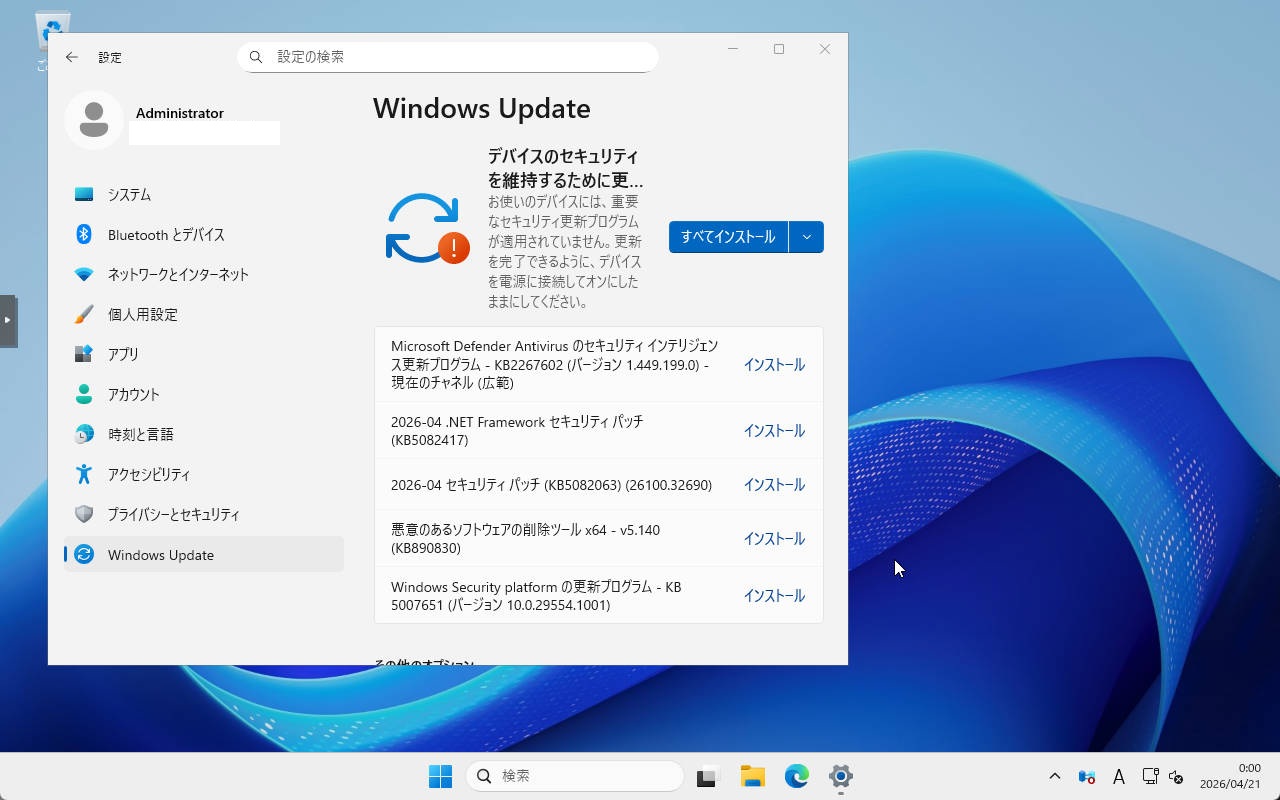Install the Defender Antivirus KB2267602 update

773,365
